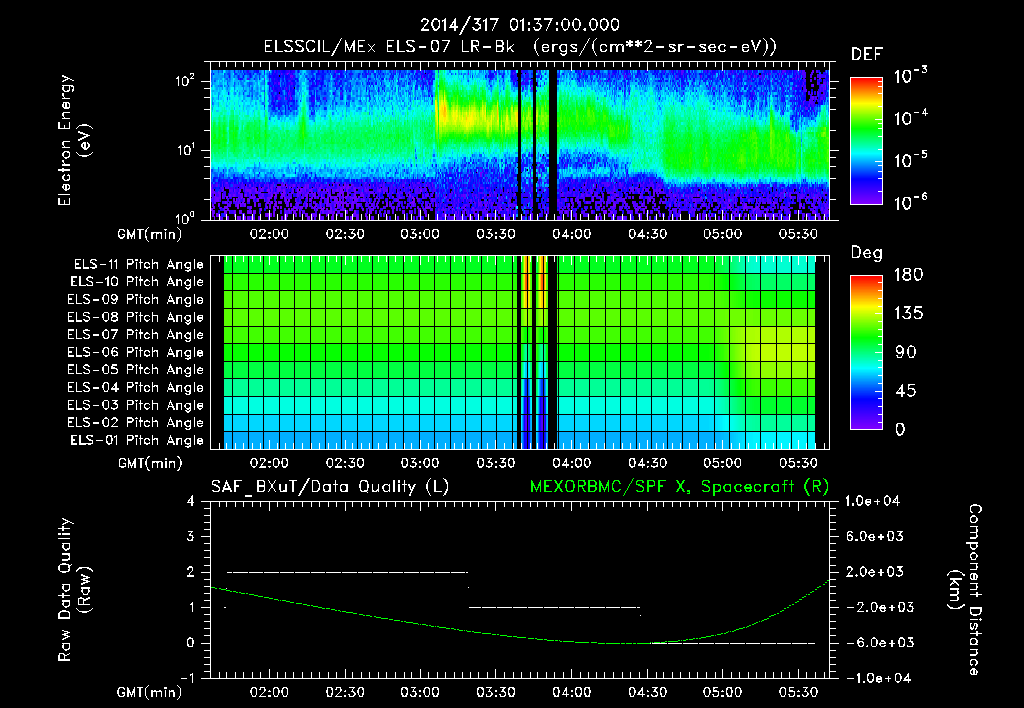Click the 6.0e+03 right axis label
The height and width of the screenshot is (708, 1024).
point(875,537)
